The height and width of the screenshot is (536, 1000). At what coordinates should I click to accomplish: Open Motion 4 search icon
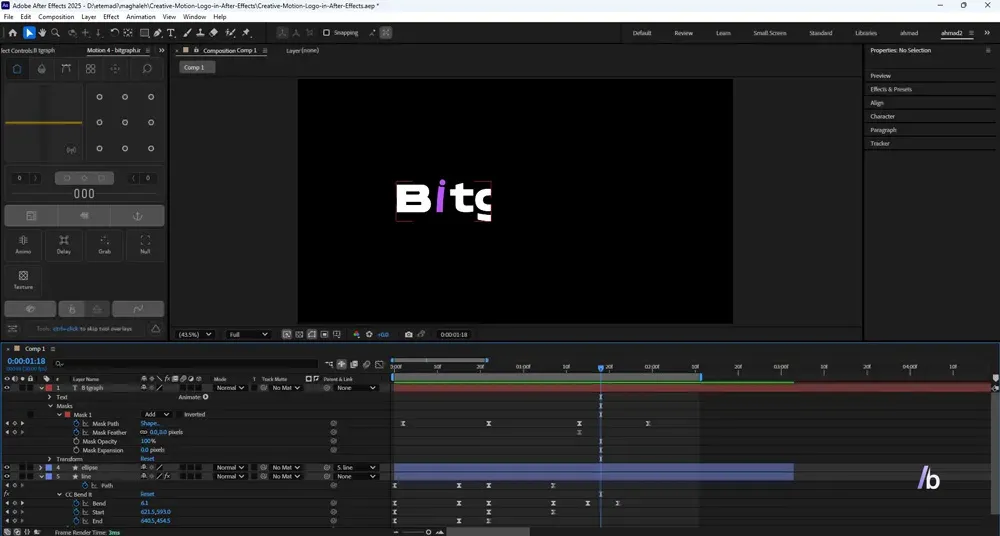147,69
